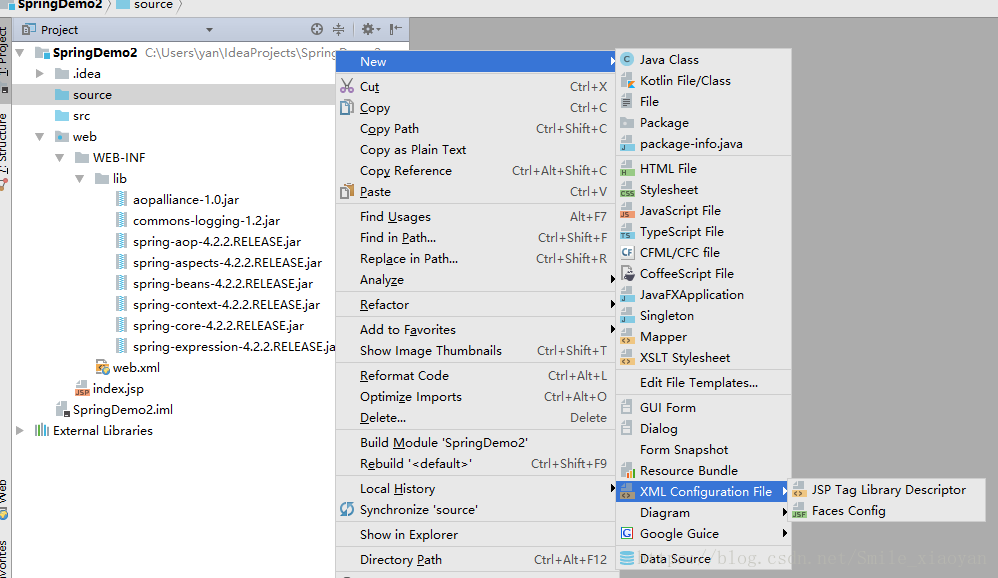This screenshot has height=578, width=998.
Task: Click the Google Guice icon
Action: click(627, 533)
